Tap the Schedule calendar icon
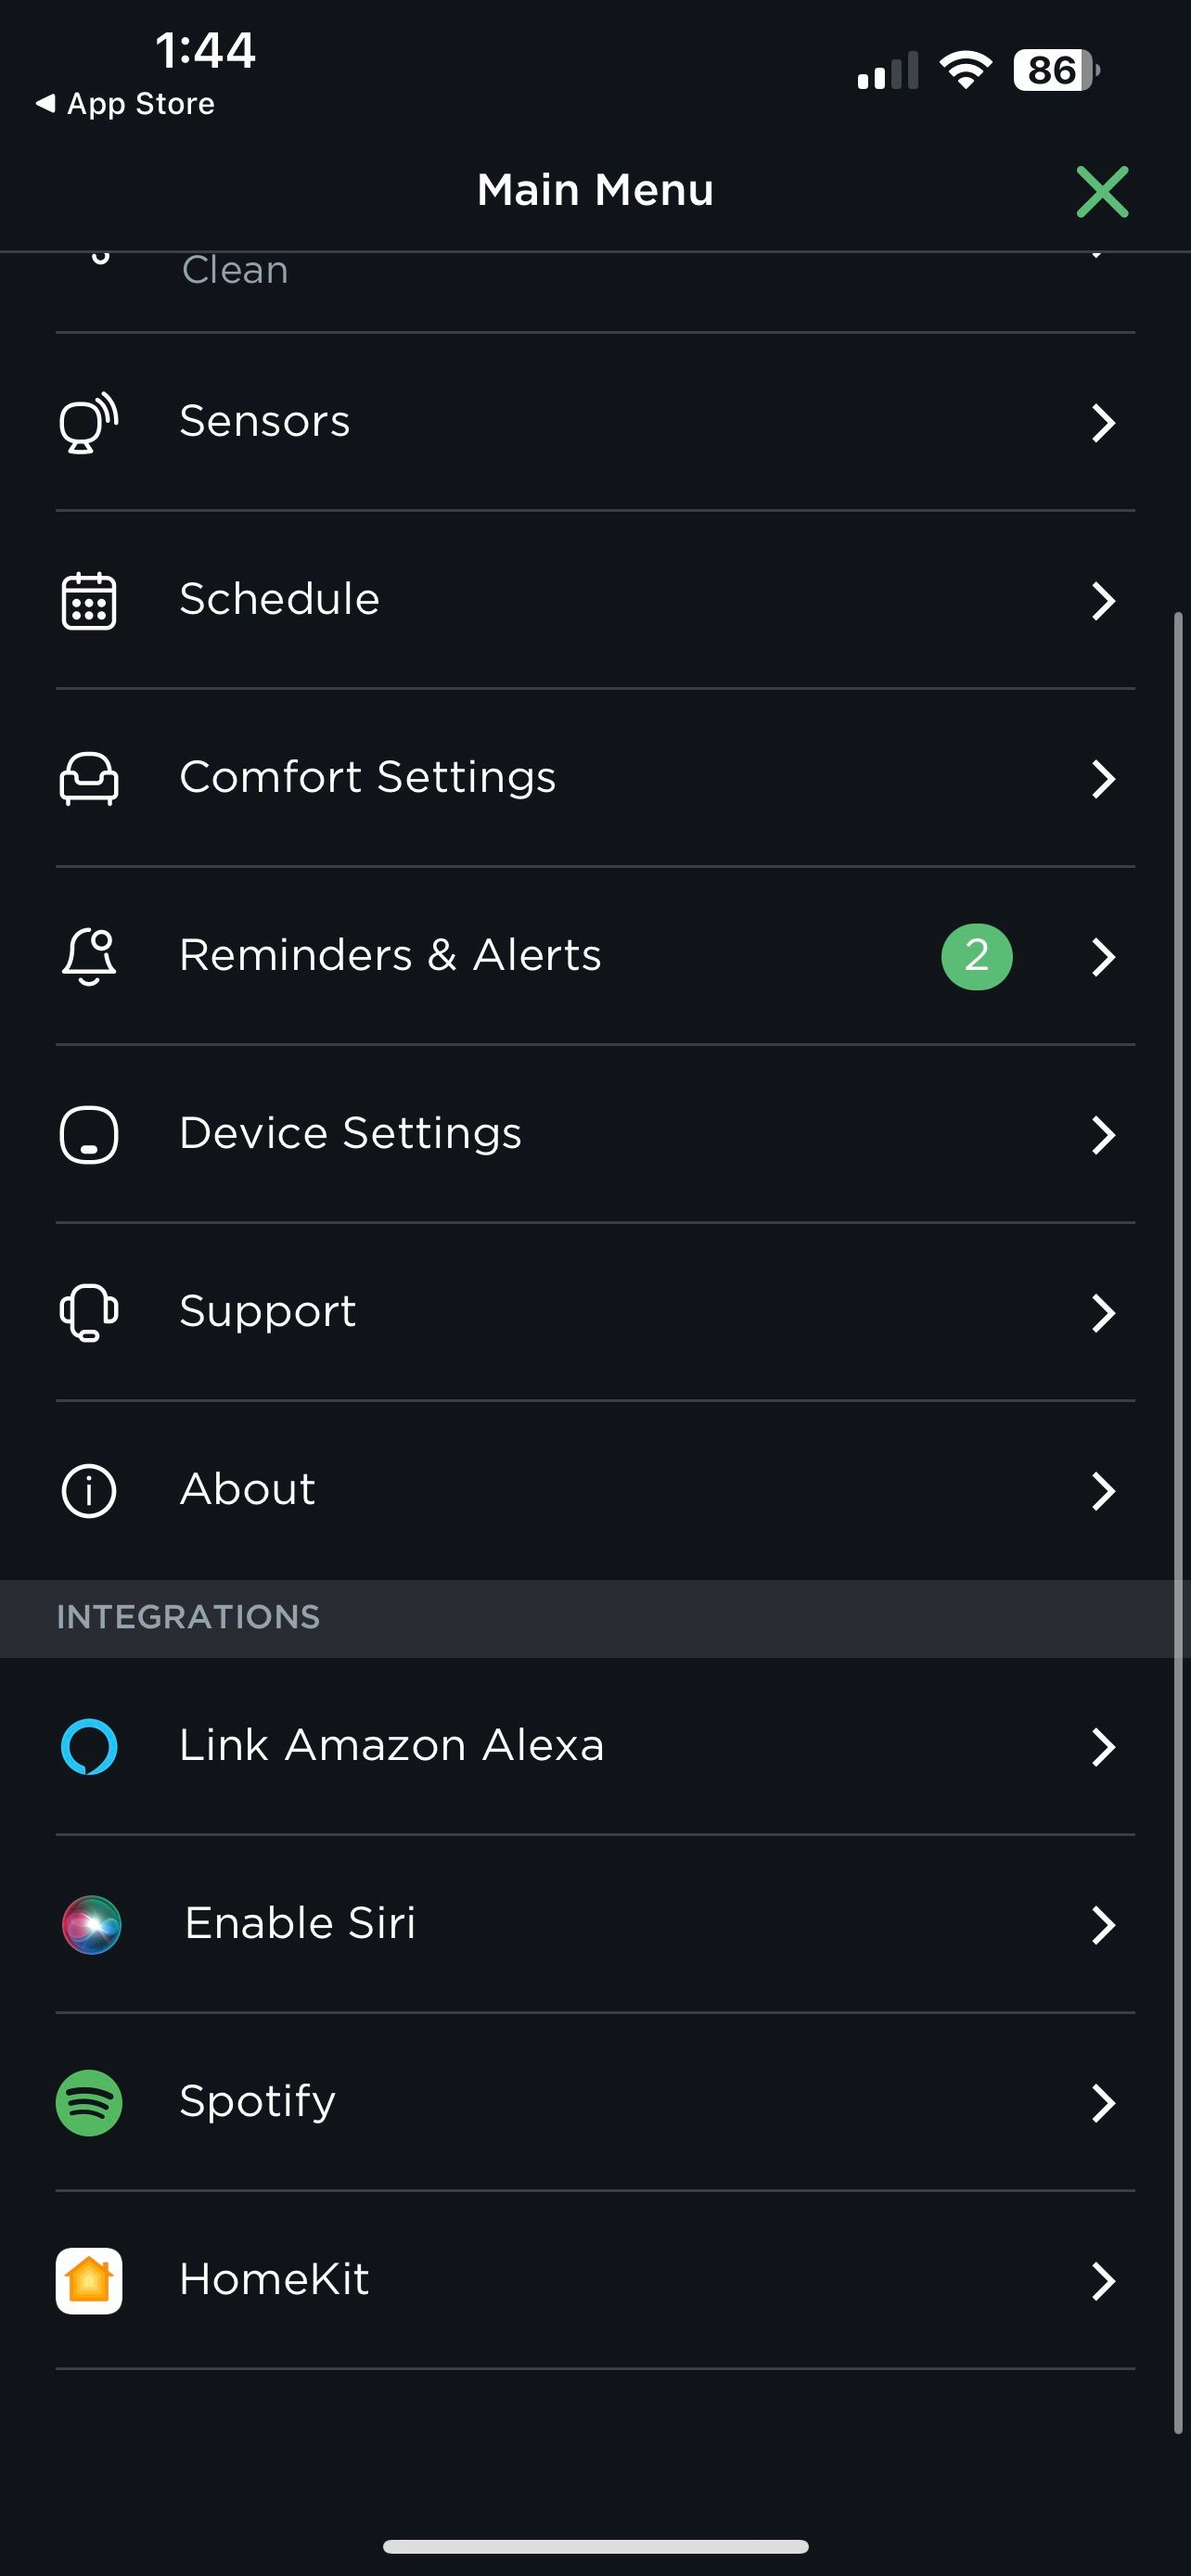 tap(88, 600)
